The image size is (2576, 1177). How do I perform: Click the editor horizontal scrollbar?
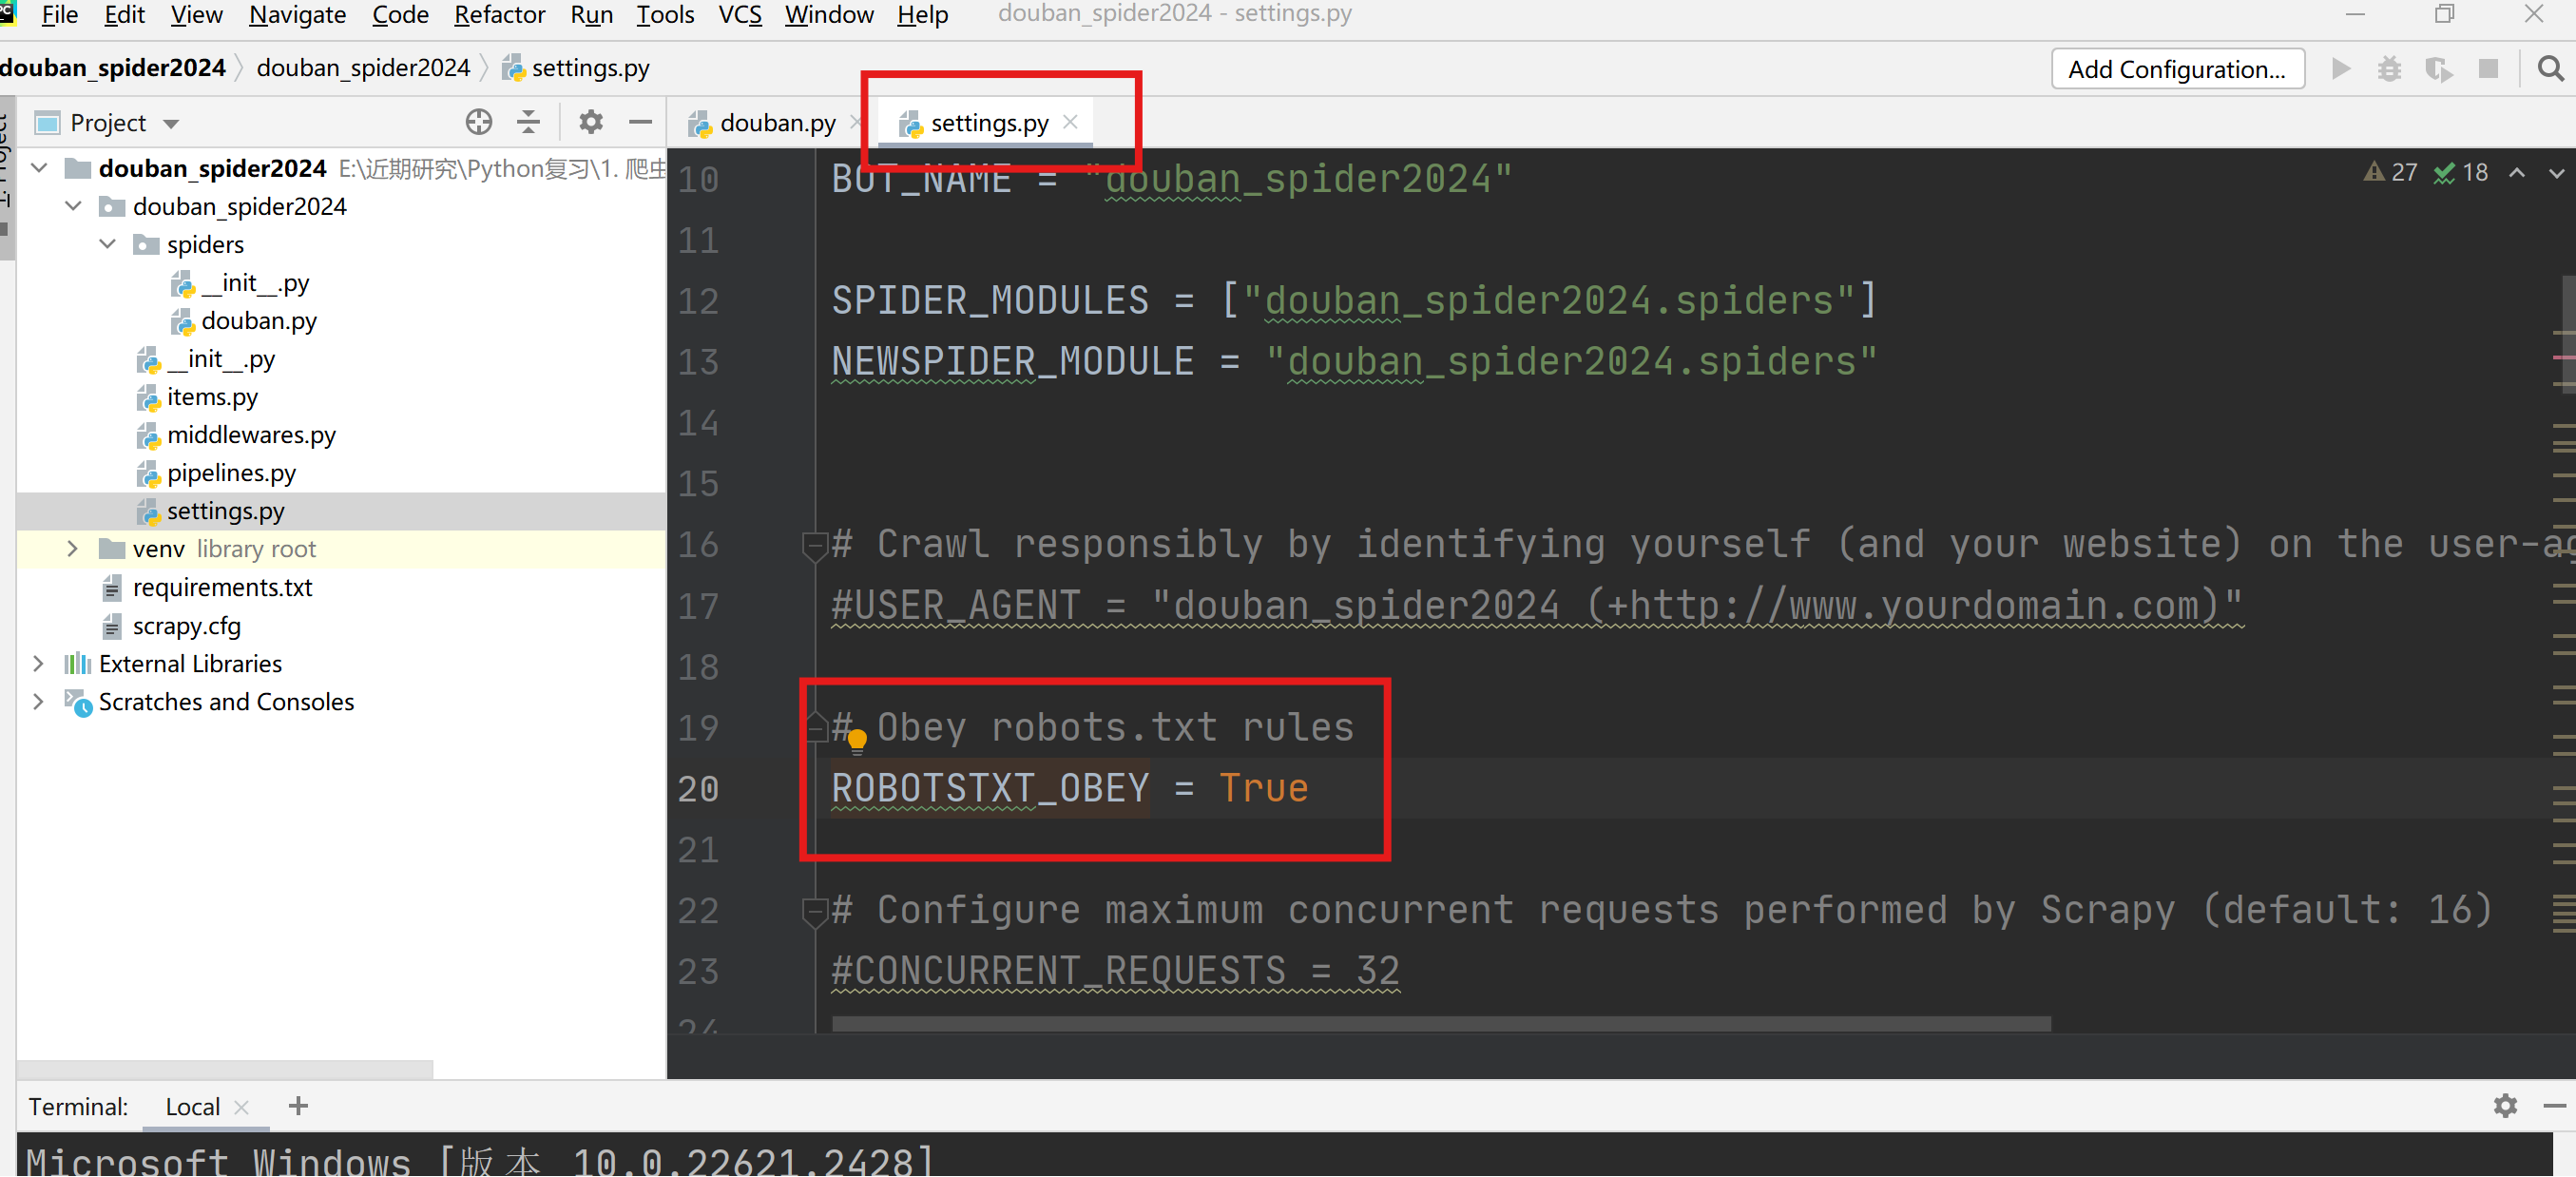(1440, 1023)
